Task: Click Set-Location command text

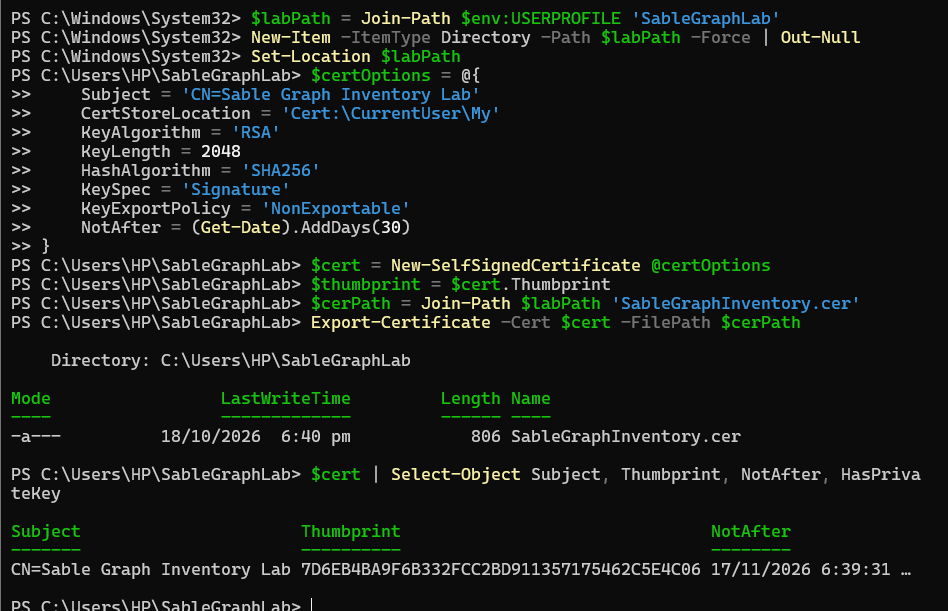Action: [311, 56]
